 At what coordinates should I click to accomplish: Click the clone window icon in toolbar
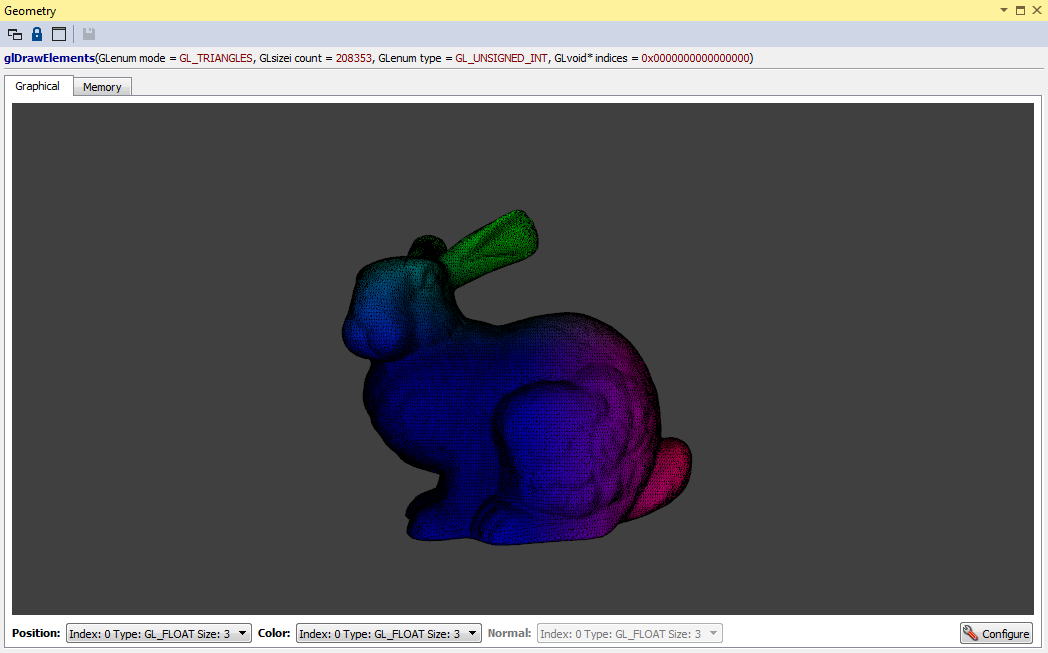tap(15, 34)
